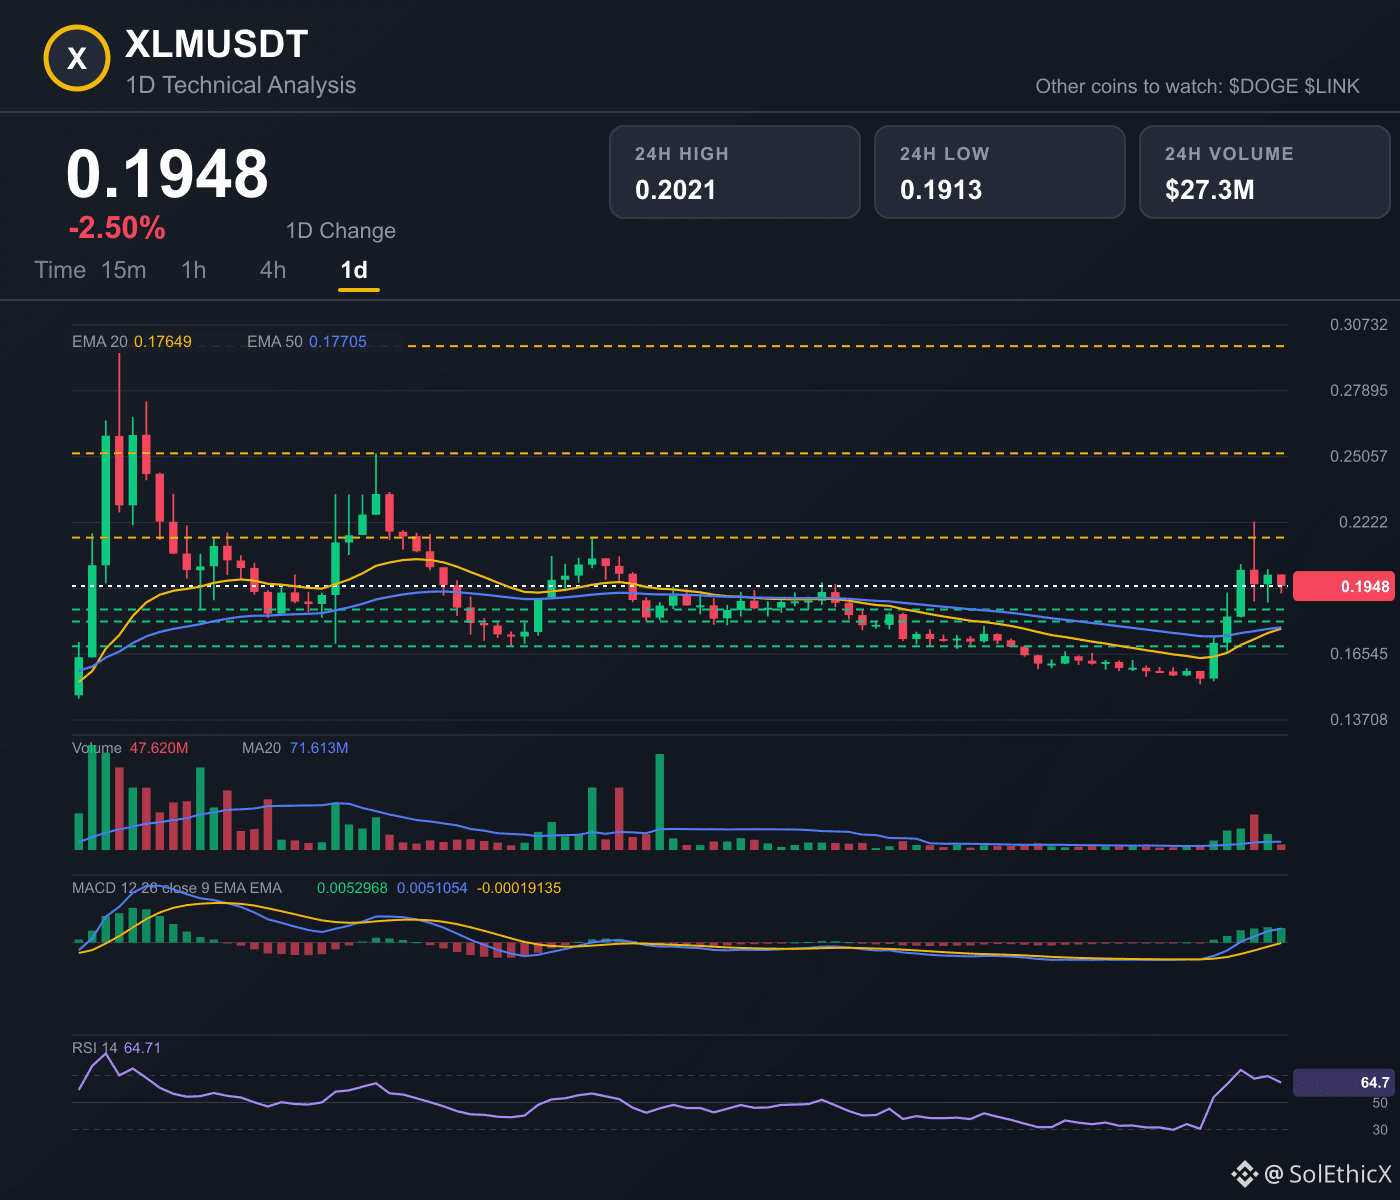Click the MA20 volume label
1400x1200 pixels.
click(x=262, y=748)
